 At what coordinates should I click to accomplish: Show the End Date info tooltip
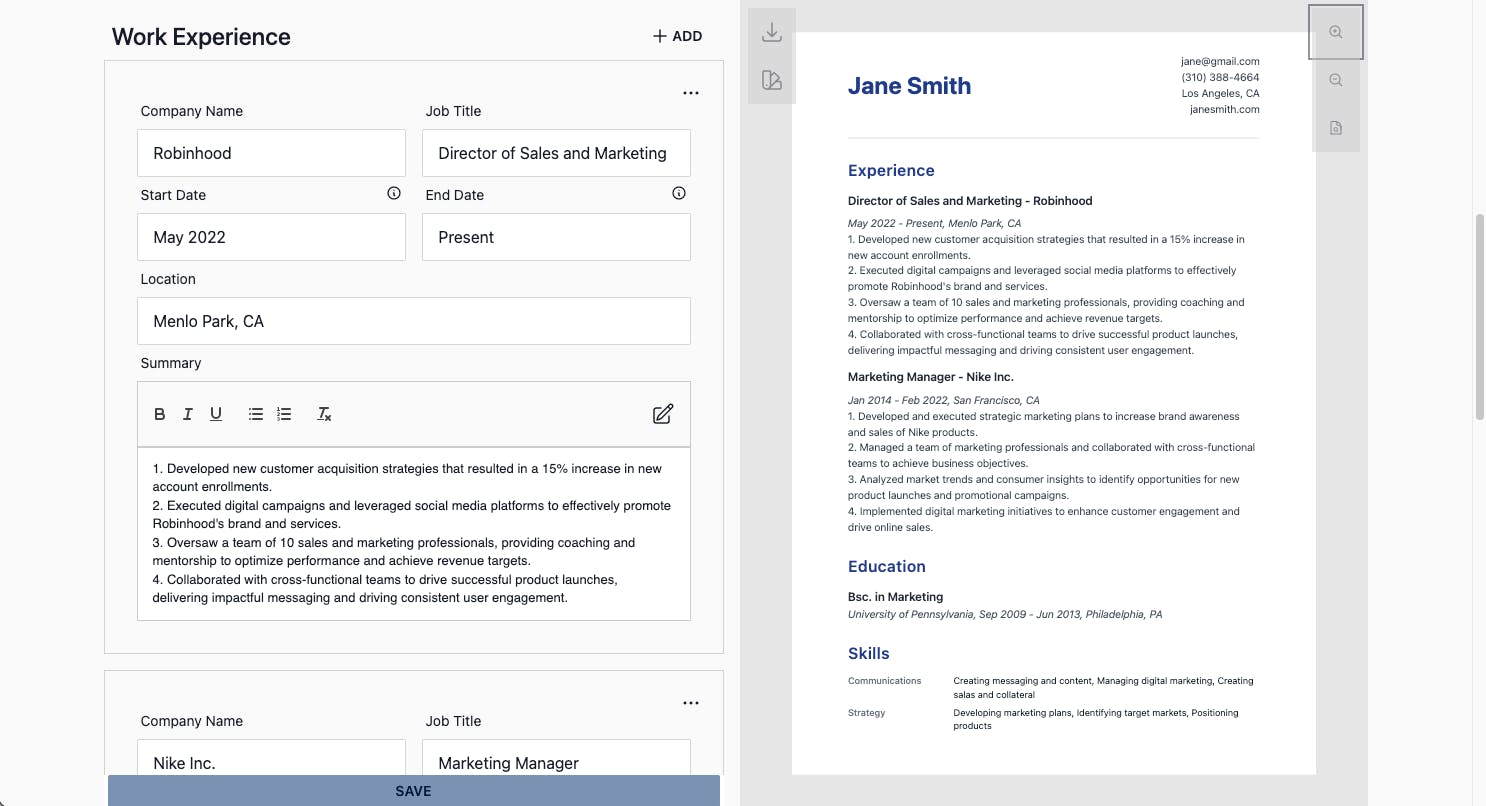[679, 193]
